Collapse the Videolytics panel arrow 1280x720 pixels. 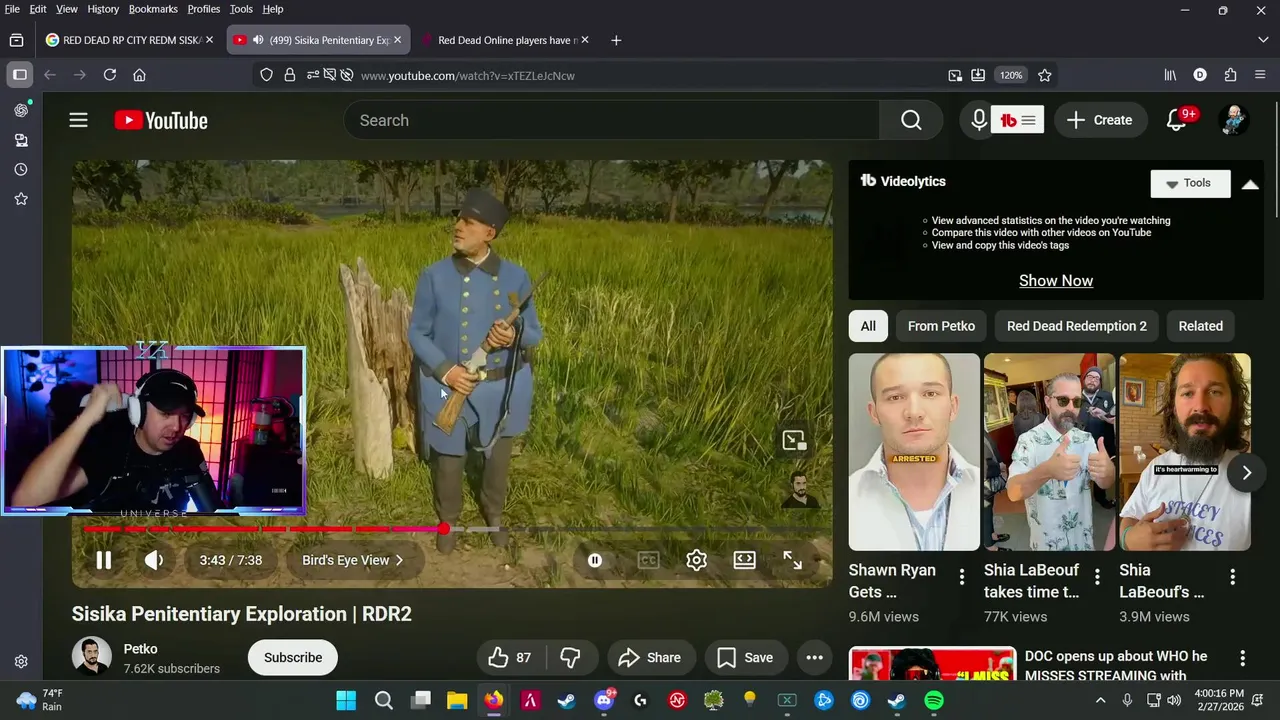(1250, 184)
